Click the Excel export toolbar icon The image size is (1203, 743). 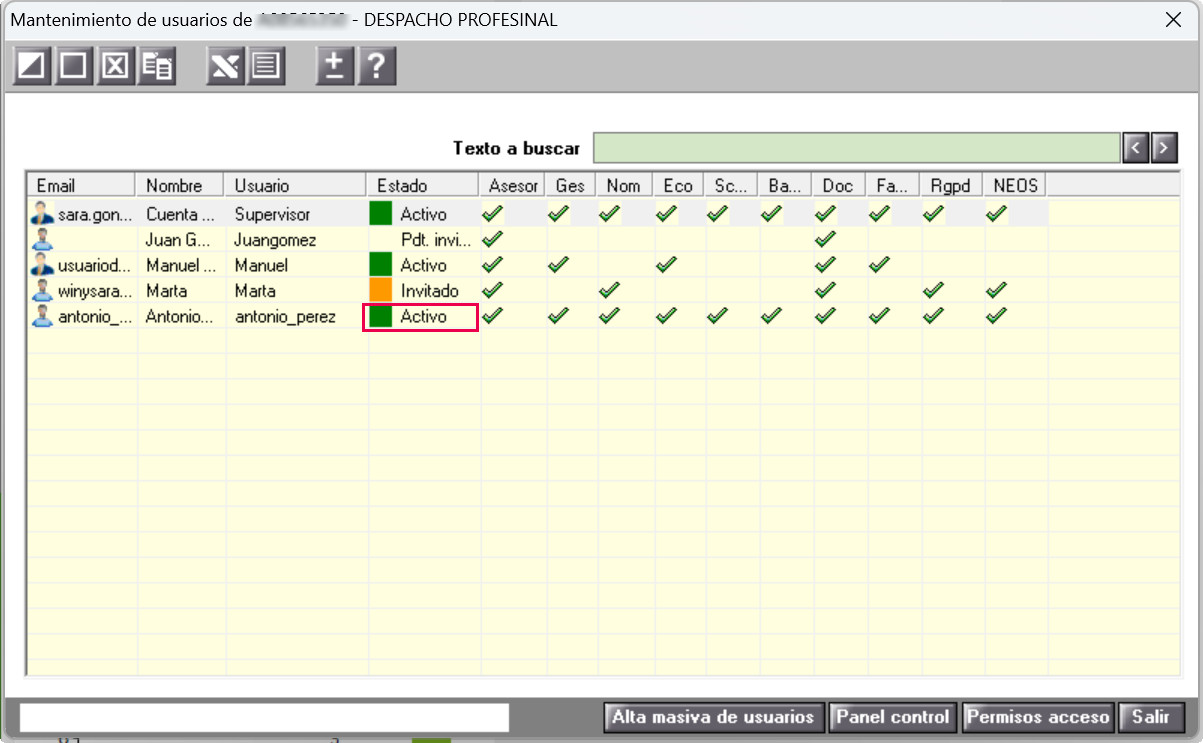pos(226,66)
